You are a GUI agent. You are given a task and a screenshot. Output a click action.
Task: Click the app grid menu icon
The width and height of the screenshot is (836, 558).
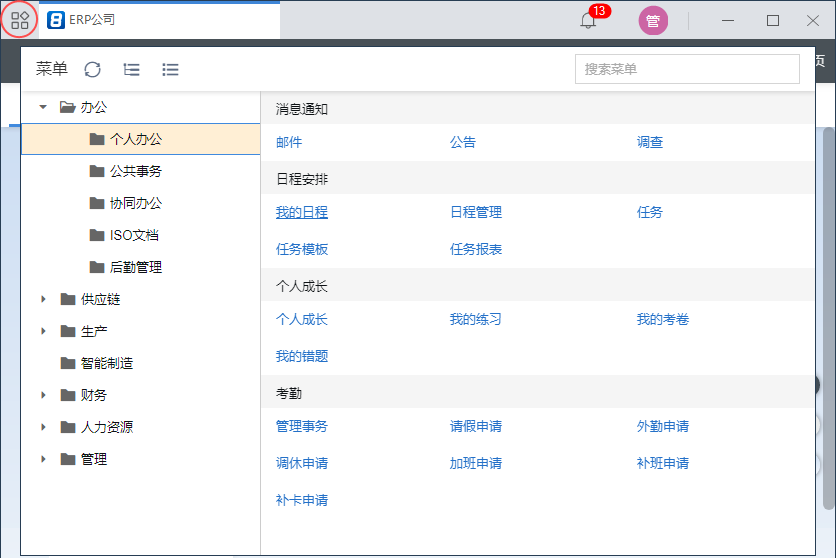[x=20, y=20]
